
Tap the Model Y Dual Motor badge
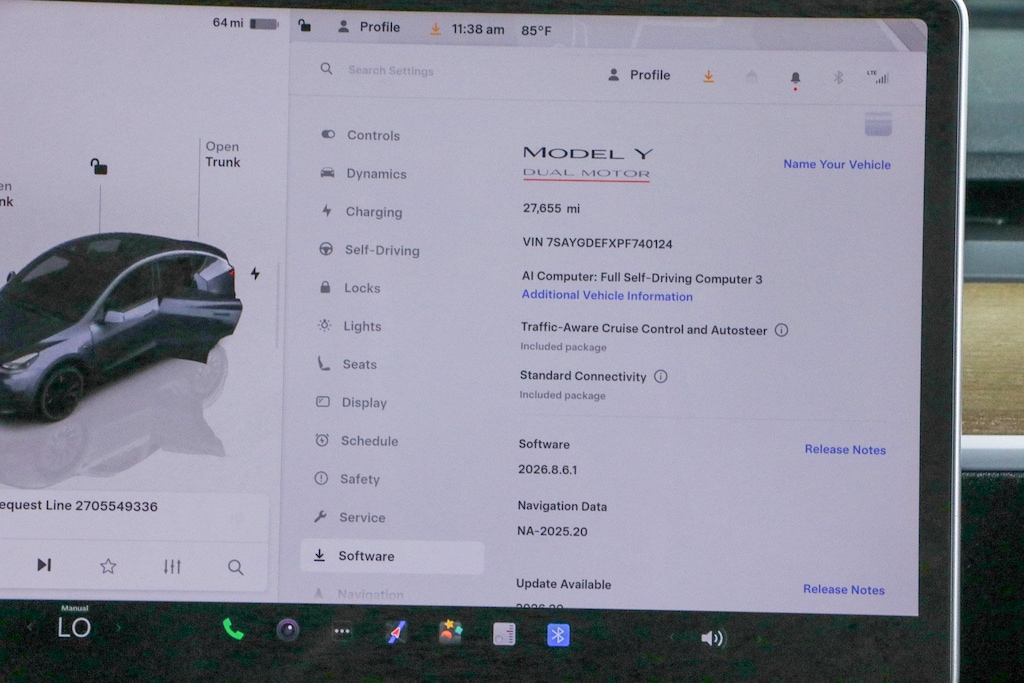(587, 163)
